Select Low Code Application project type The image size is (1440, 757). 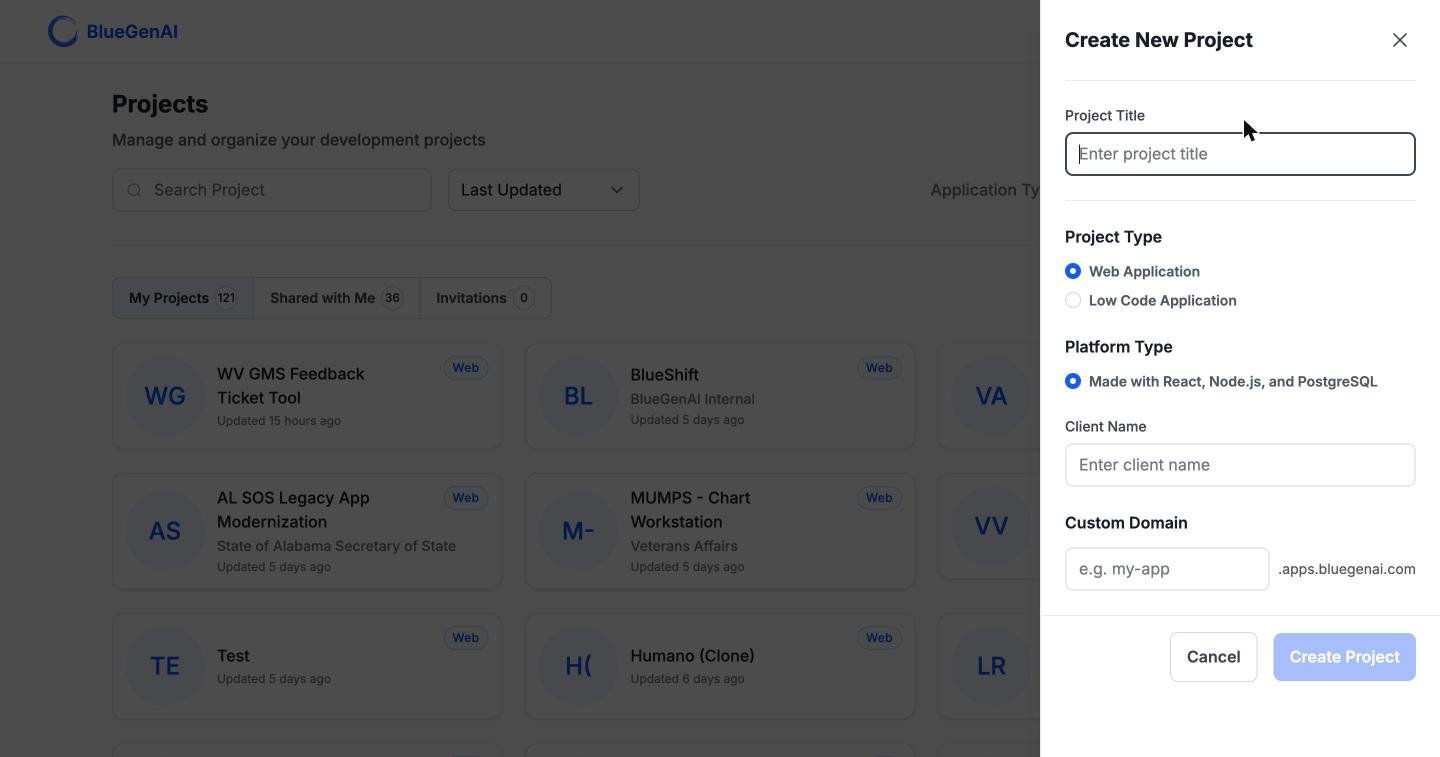[x=1073, y=300]
